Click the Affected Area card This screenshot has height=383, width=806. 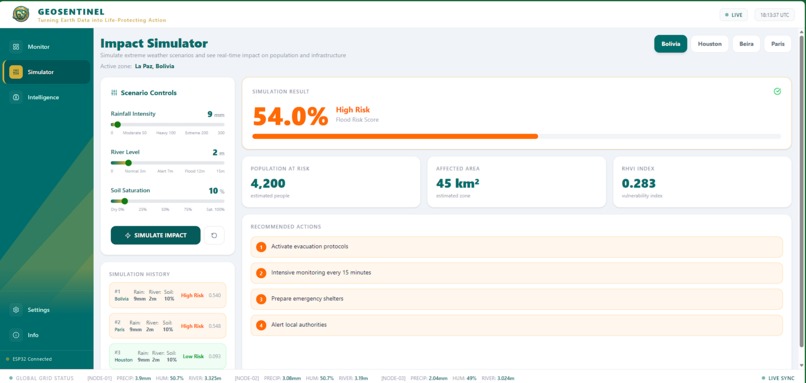tap(517, 182)
